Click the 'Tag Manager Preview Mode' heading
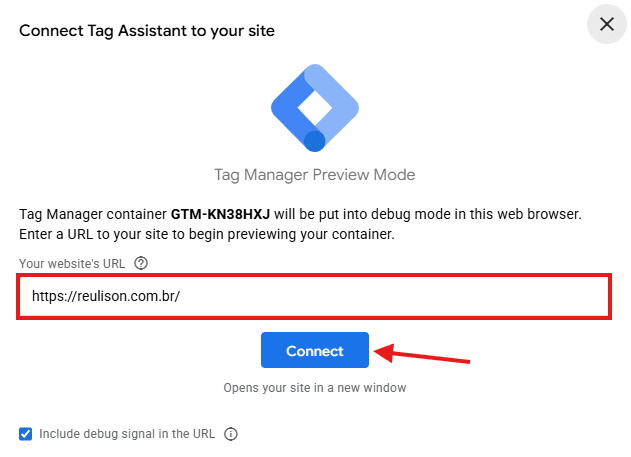This screenshot has height=457, width=631. (x=315, y=175)
